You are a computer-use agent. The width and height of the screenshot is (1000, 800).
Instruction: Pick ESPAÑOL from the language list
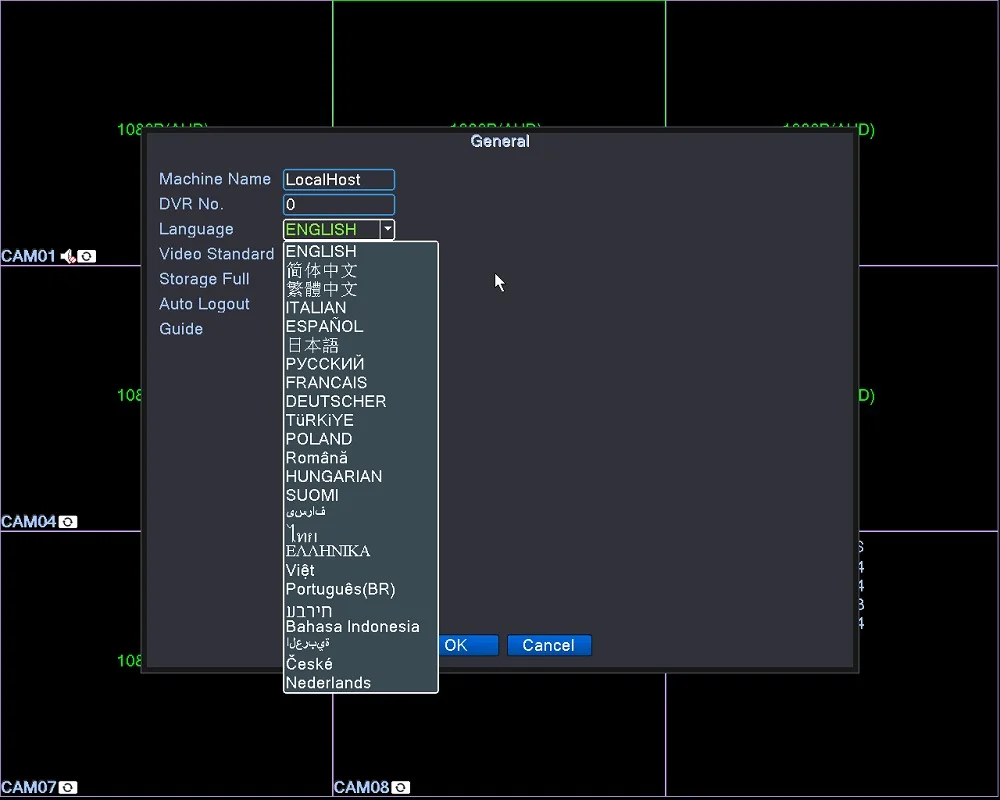point(360,327)
